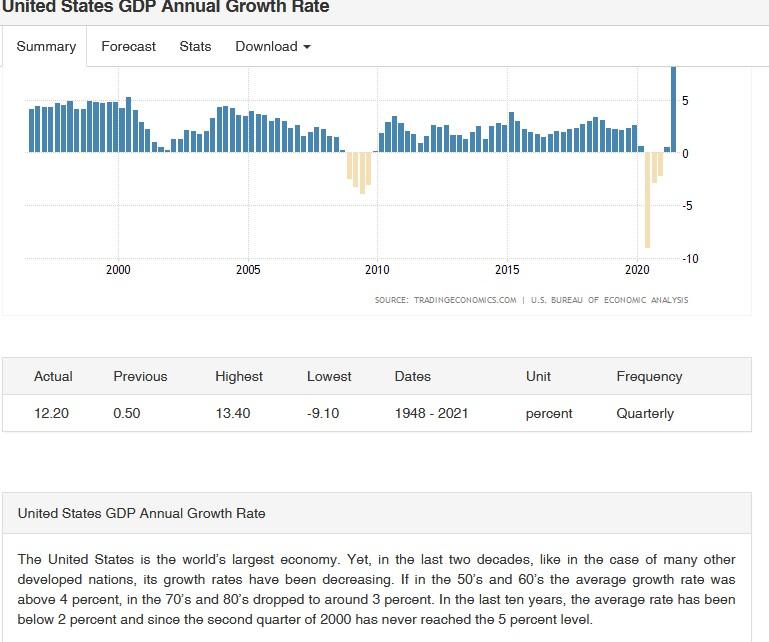The image size is (769, 642).
Task: Select the 'Lowest' column header
Action: click(329, 376)
